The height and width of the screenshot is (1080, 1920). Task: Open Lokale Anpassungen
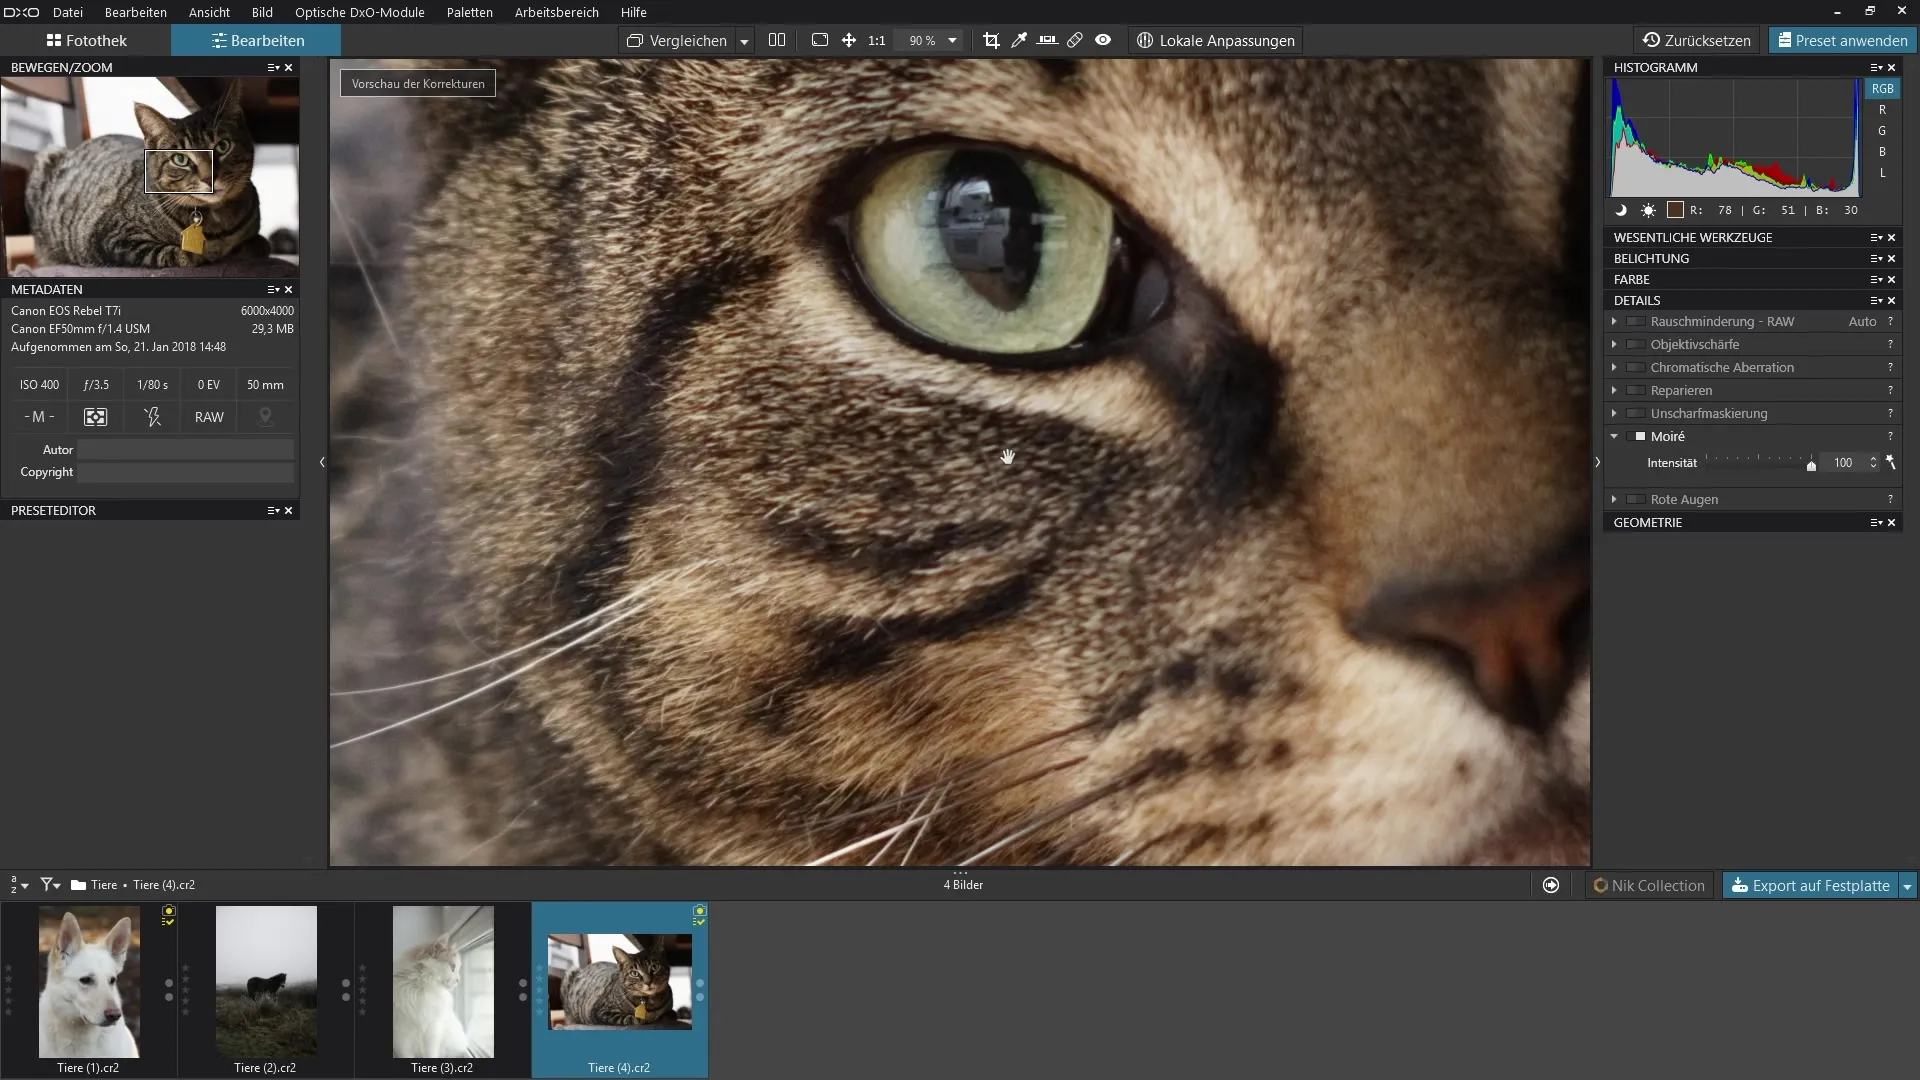(x=1216, y=40)
